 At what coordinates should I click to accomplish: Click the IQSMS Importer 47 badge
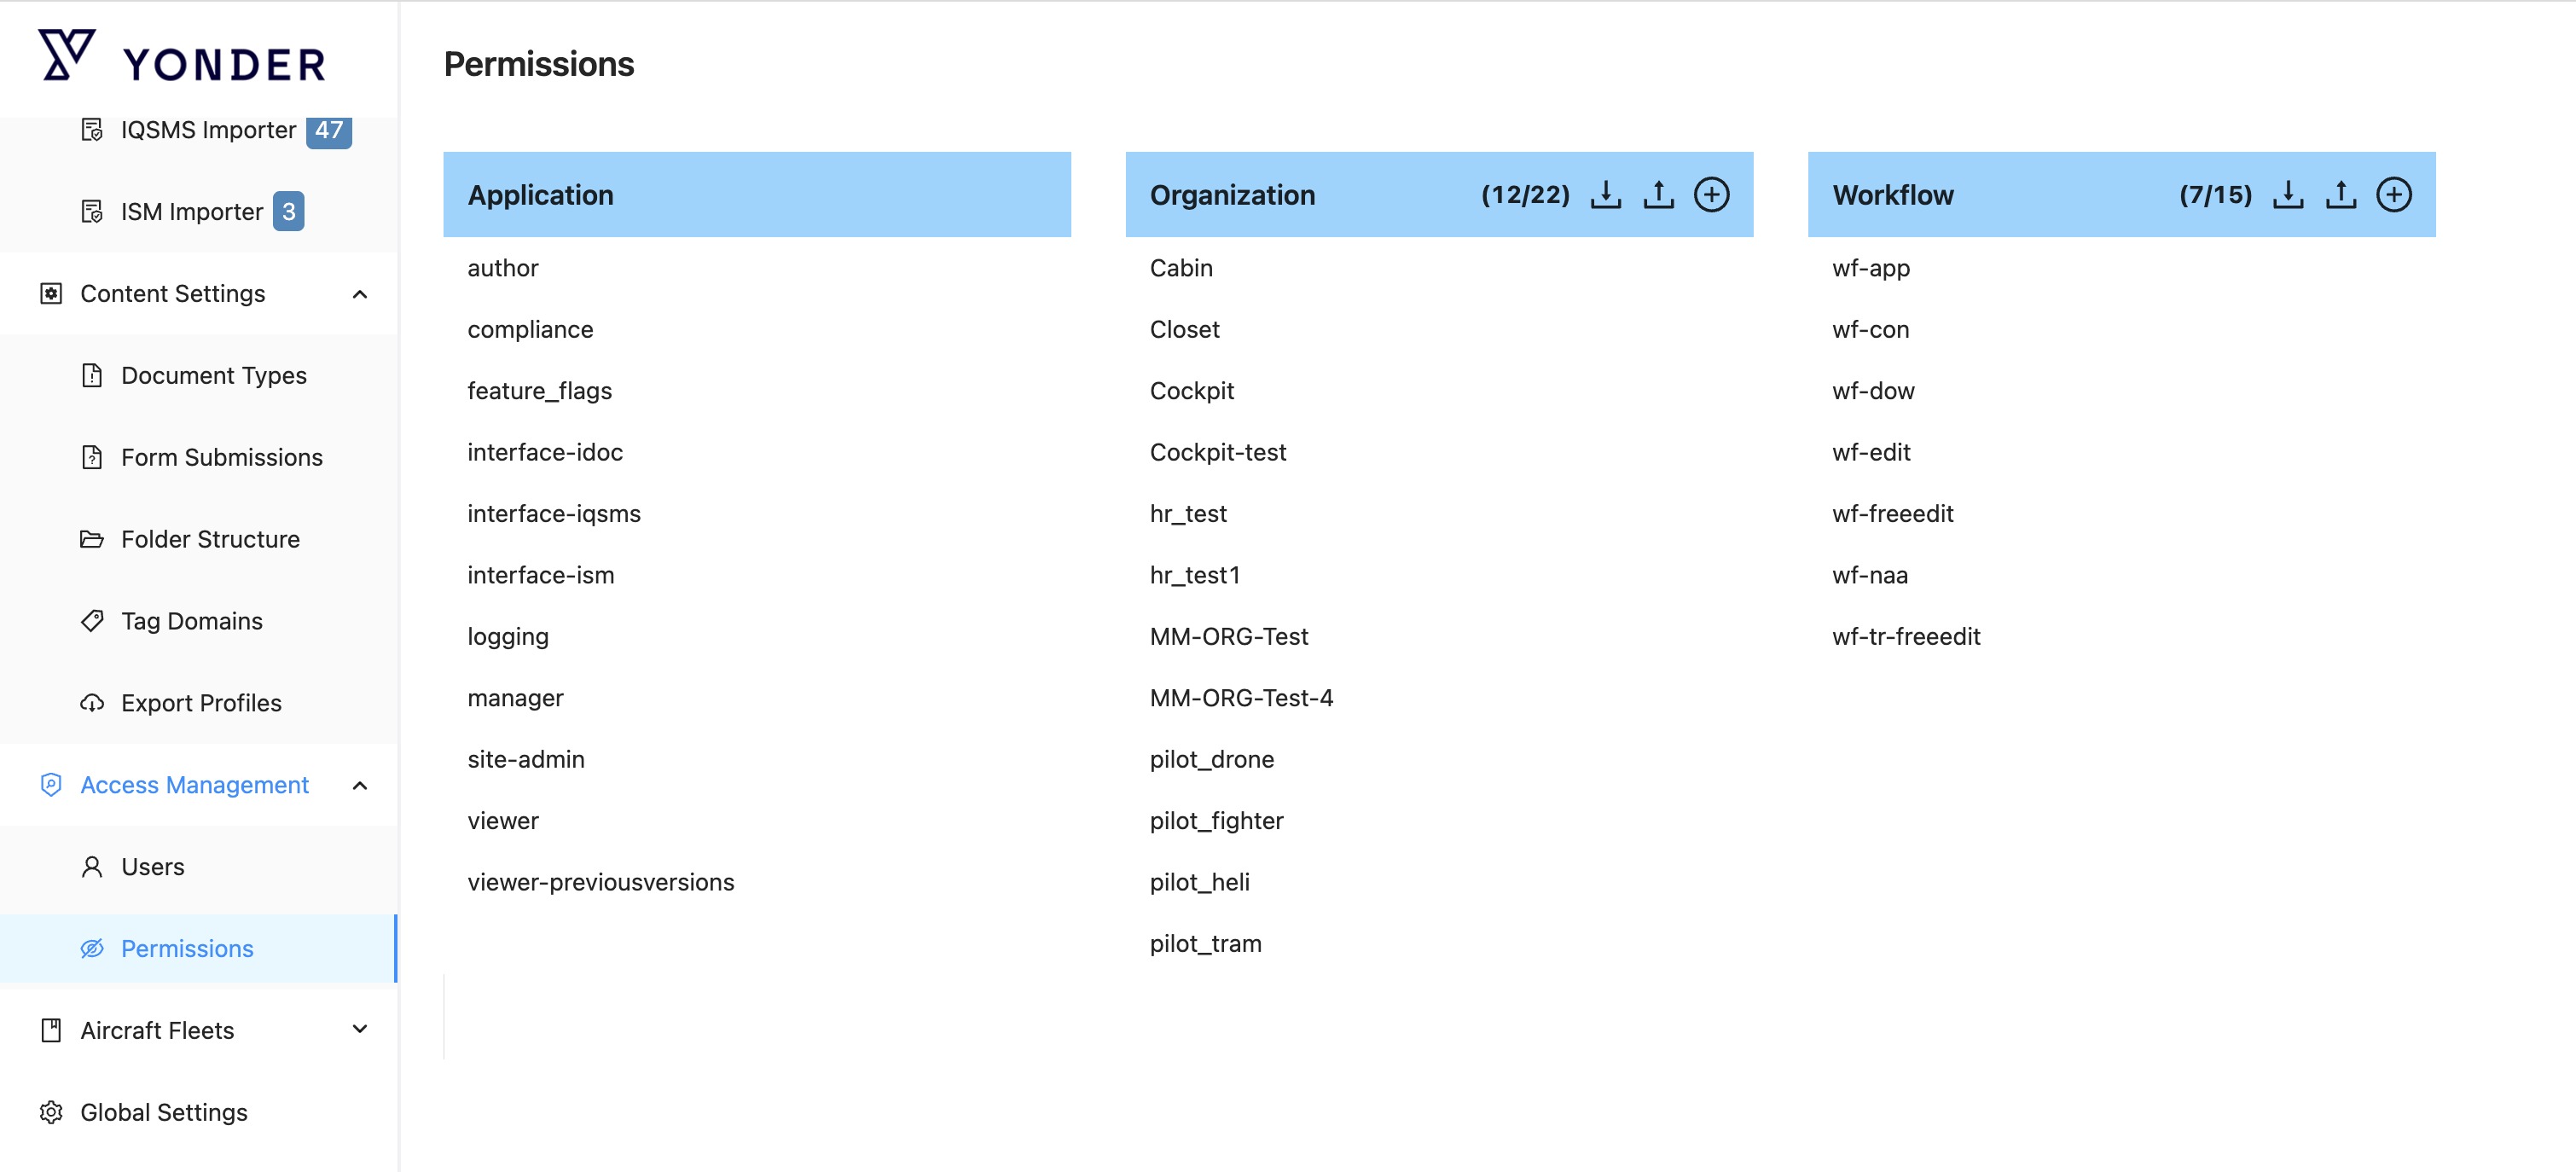[x=329, y=131]
